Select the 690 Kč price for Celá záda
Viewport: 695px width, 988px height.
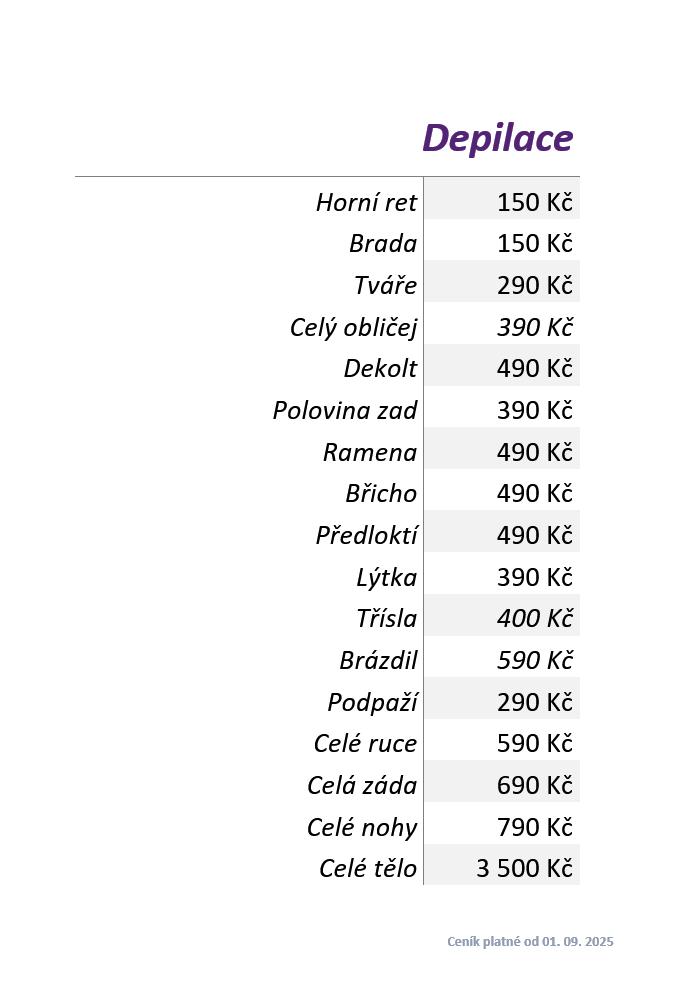coord(534,786)
